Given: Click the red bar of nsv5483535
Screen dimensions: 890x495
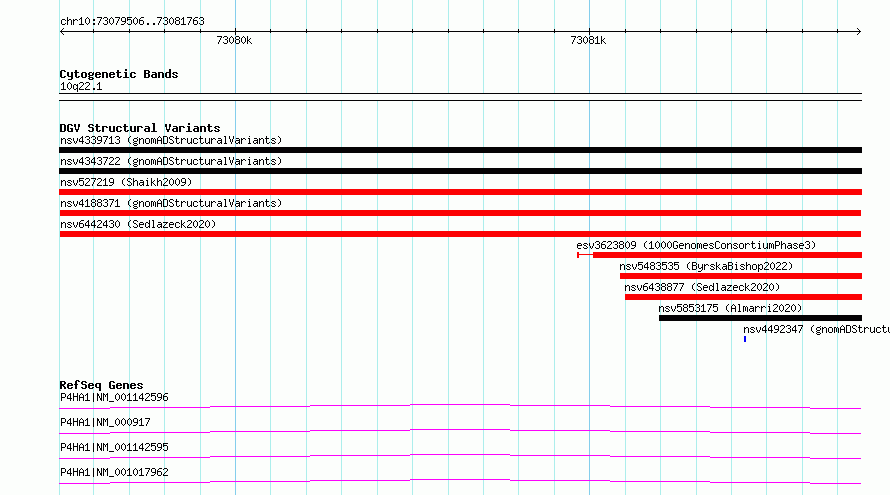Looking at the screenshot, I should (x=741, y=276).
